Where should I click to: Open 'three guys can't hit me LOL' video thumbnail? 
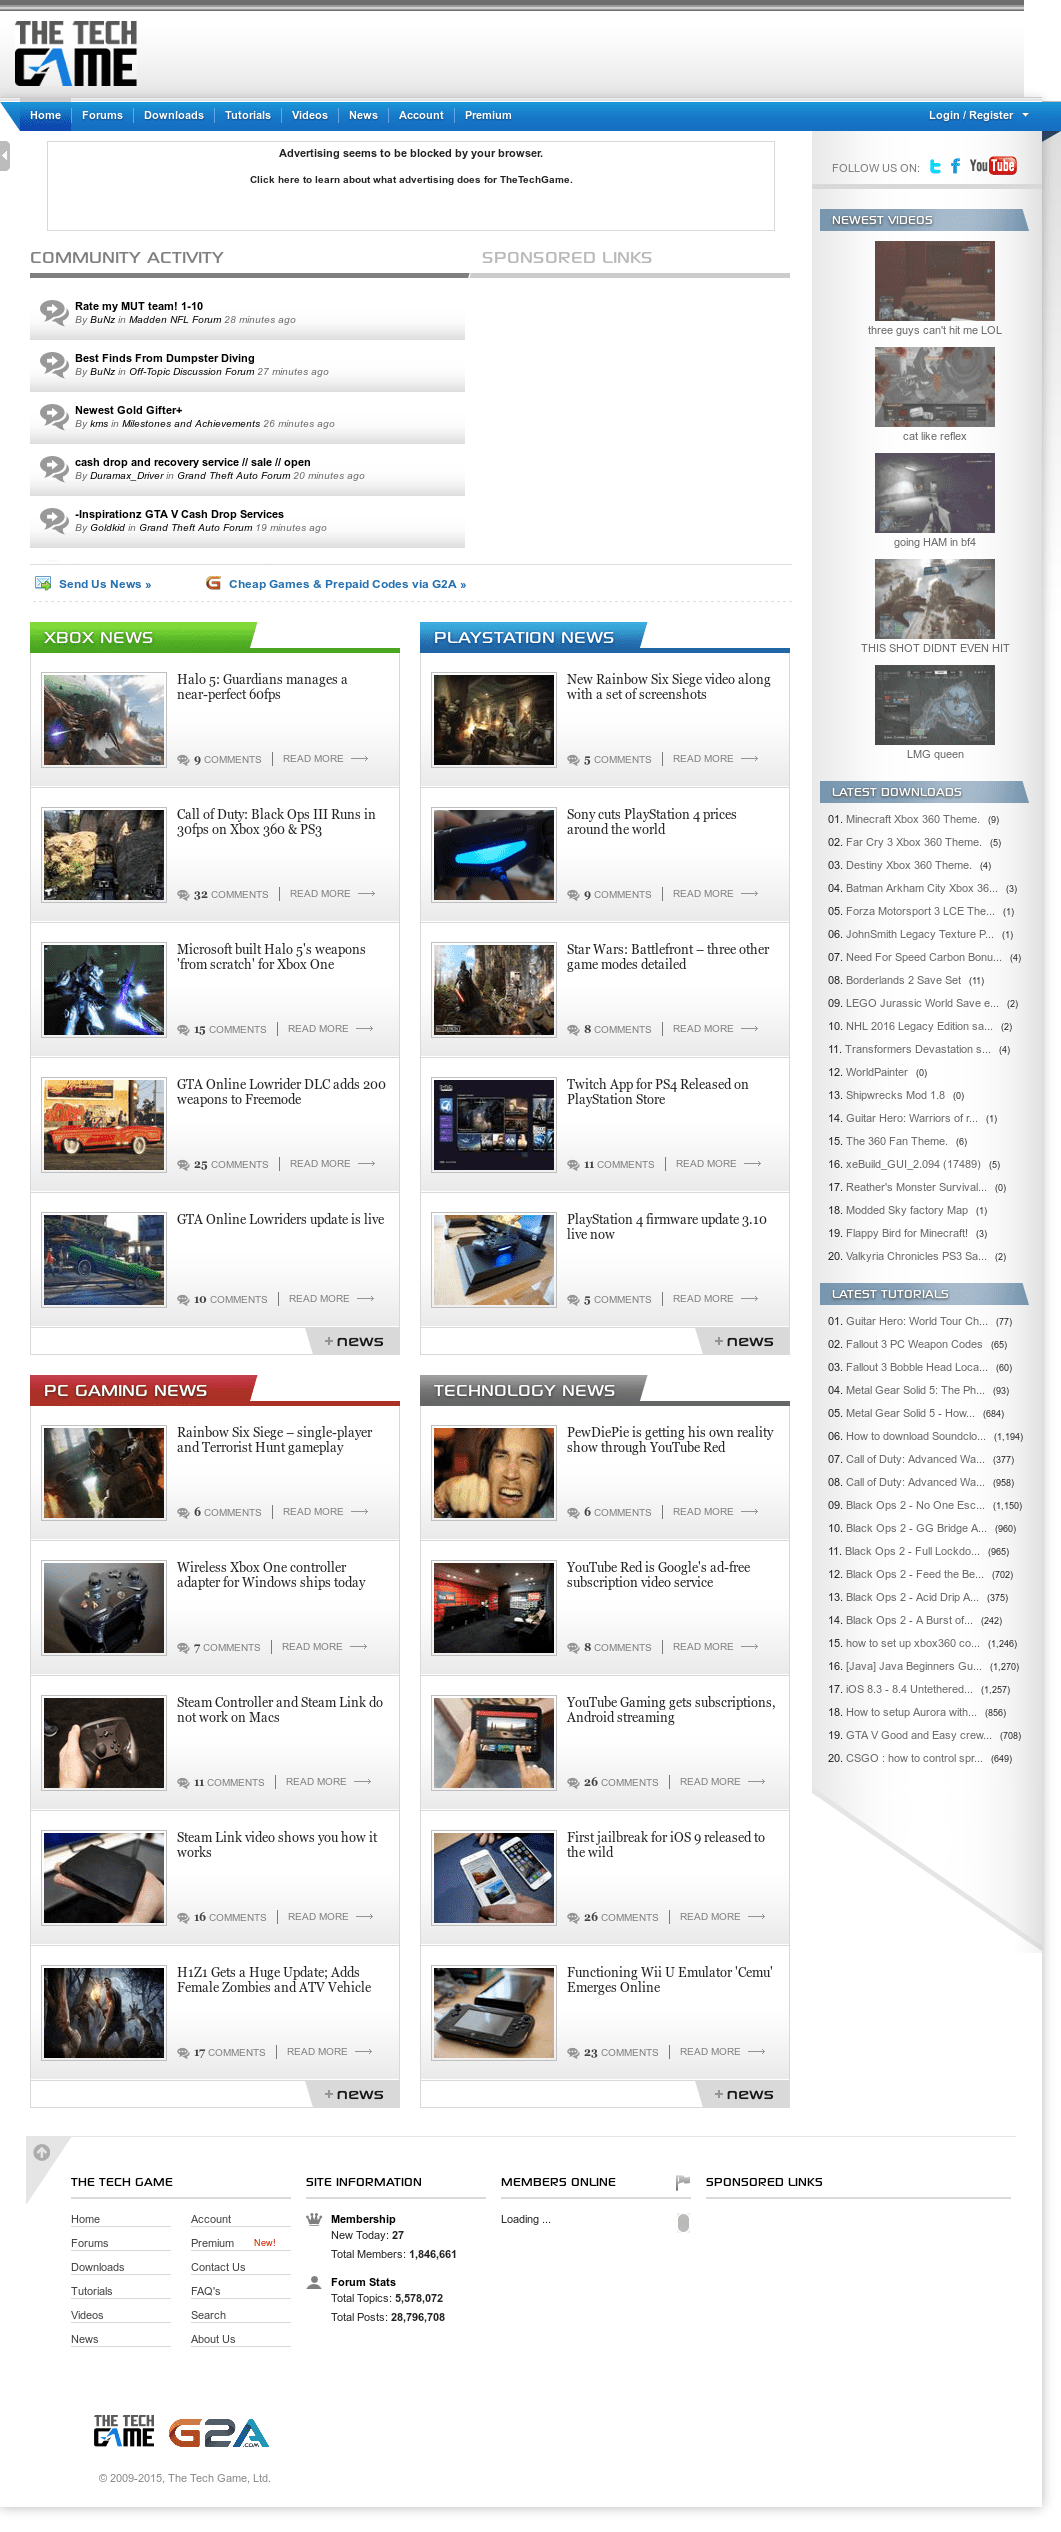tap(935, 281)
